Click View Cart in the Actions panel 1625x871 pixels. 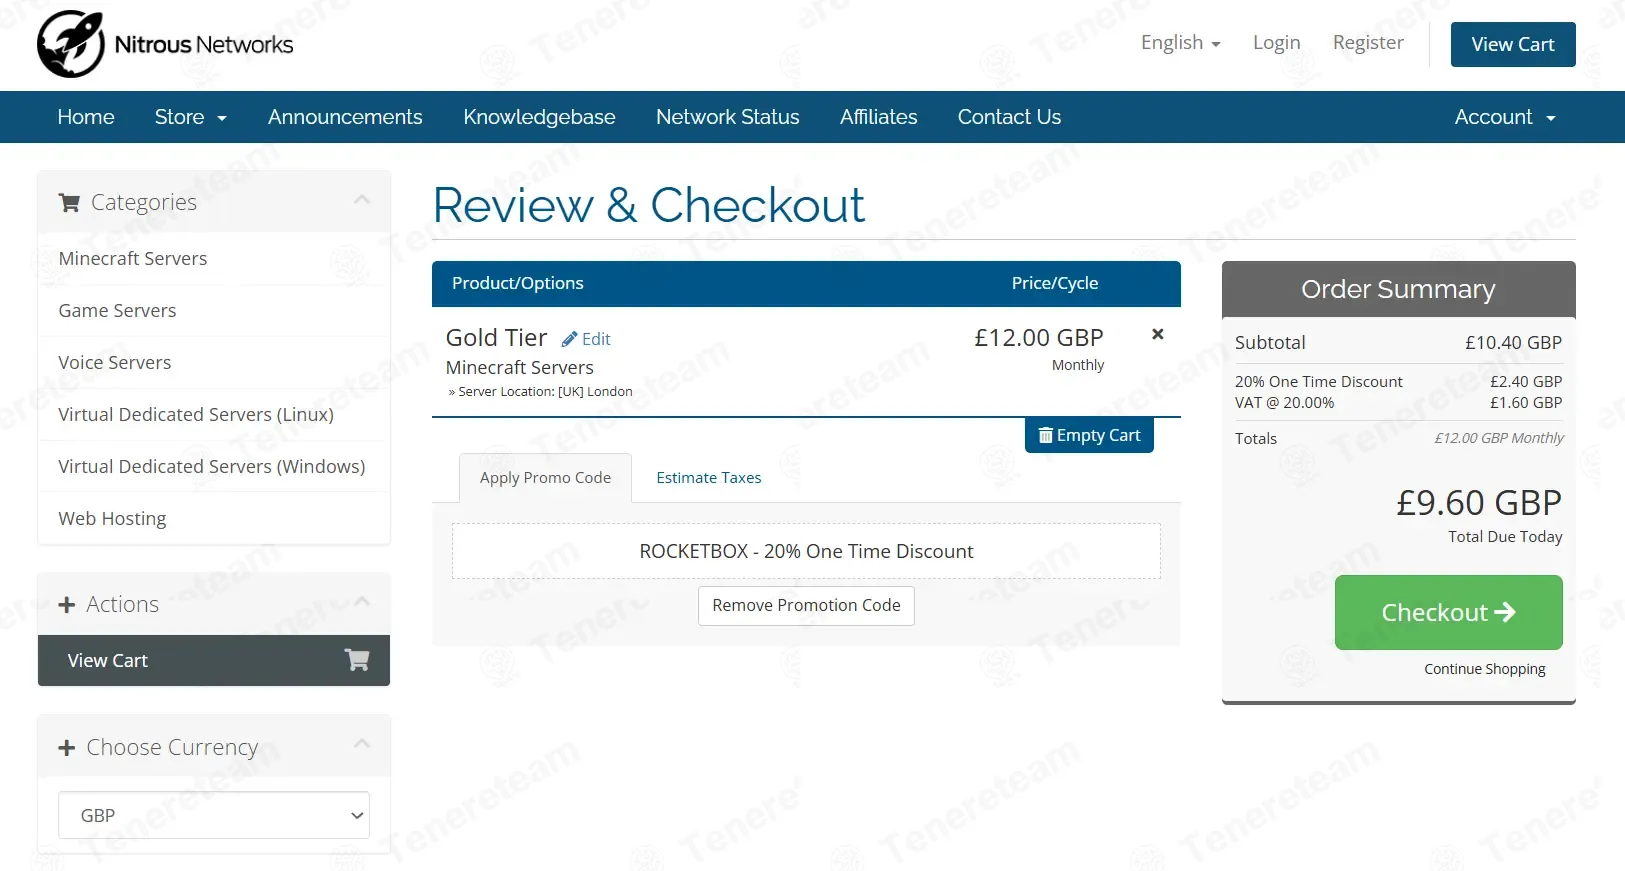point(214,660)
